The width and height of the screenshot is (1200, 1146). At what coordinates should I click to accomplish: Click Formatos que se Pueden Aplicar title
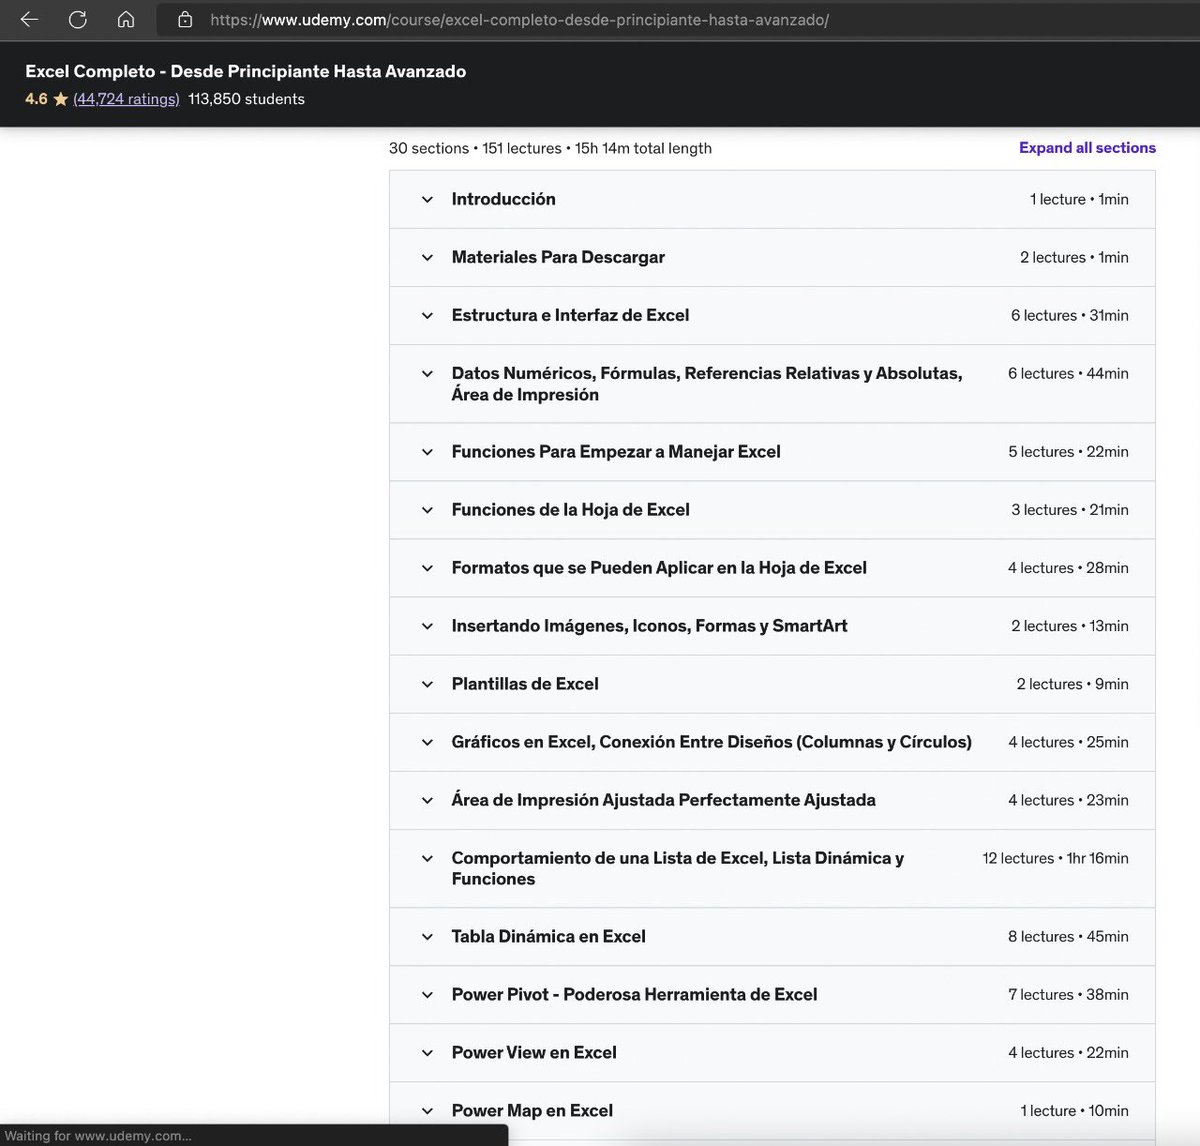[x=659, y=568]
